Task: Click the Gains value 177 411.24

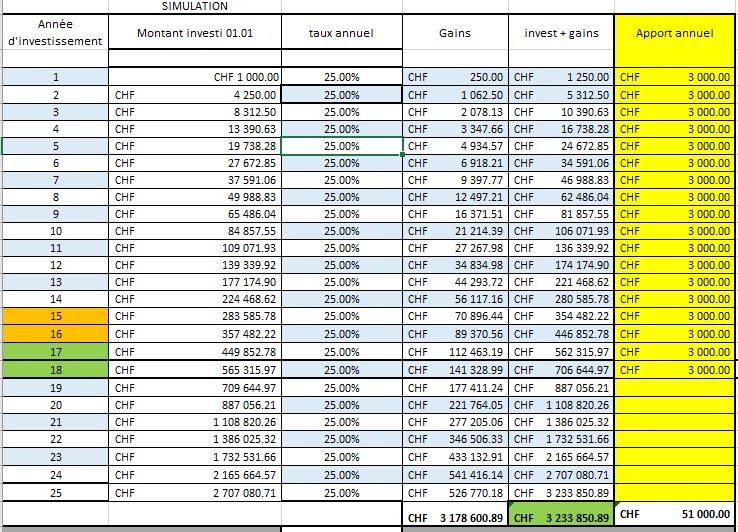Action: [455, 388]
